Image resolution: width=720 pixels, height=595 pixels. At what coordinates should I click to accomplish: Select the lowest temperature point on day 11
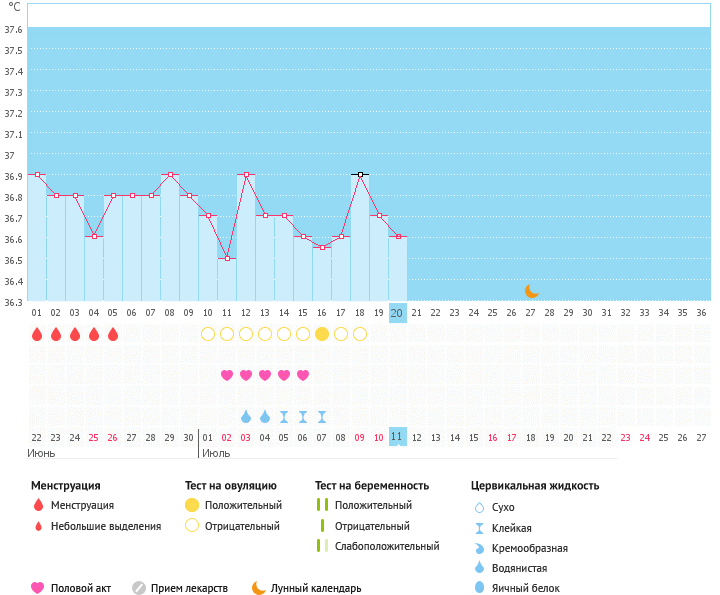coord(227,259)
